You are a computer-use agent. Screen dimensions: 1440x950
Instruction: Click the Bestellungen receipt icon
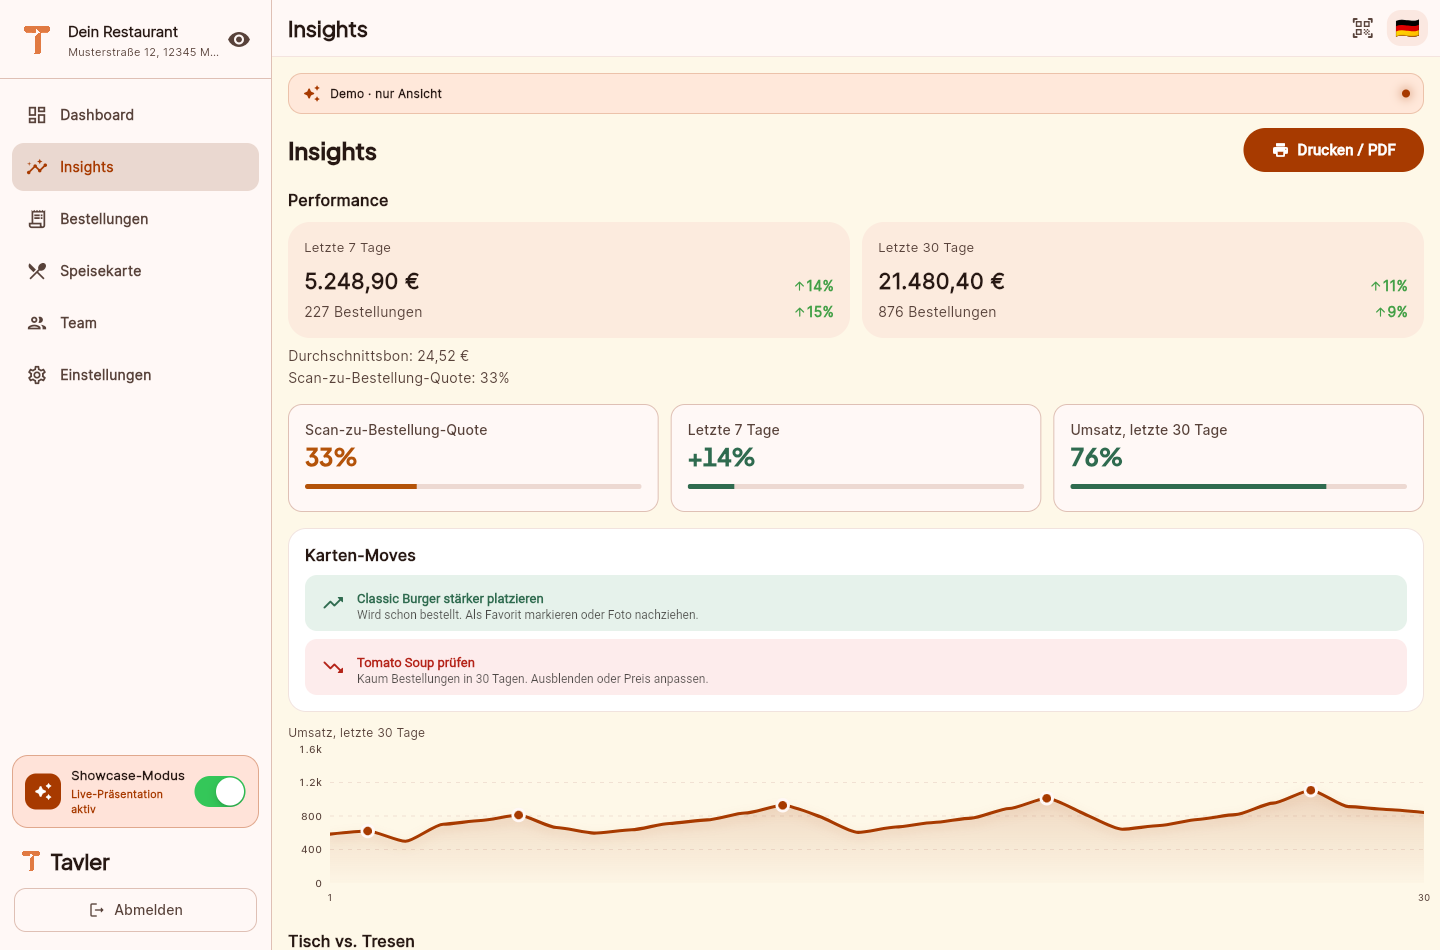[x=37, y=219]
